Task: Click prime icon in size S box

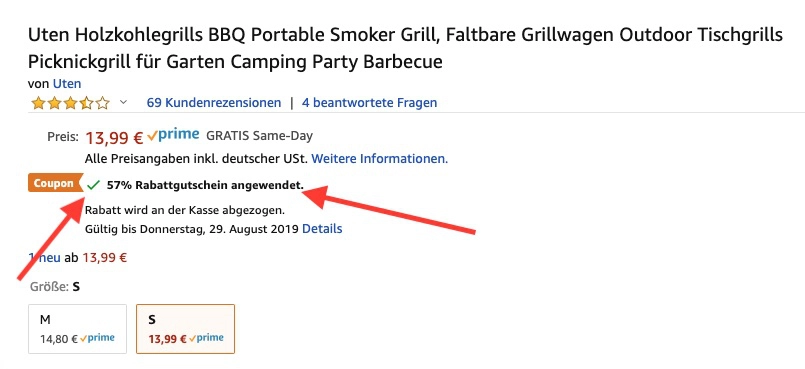Action: tap(206, 338)
